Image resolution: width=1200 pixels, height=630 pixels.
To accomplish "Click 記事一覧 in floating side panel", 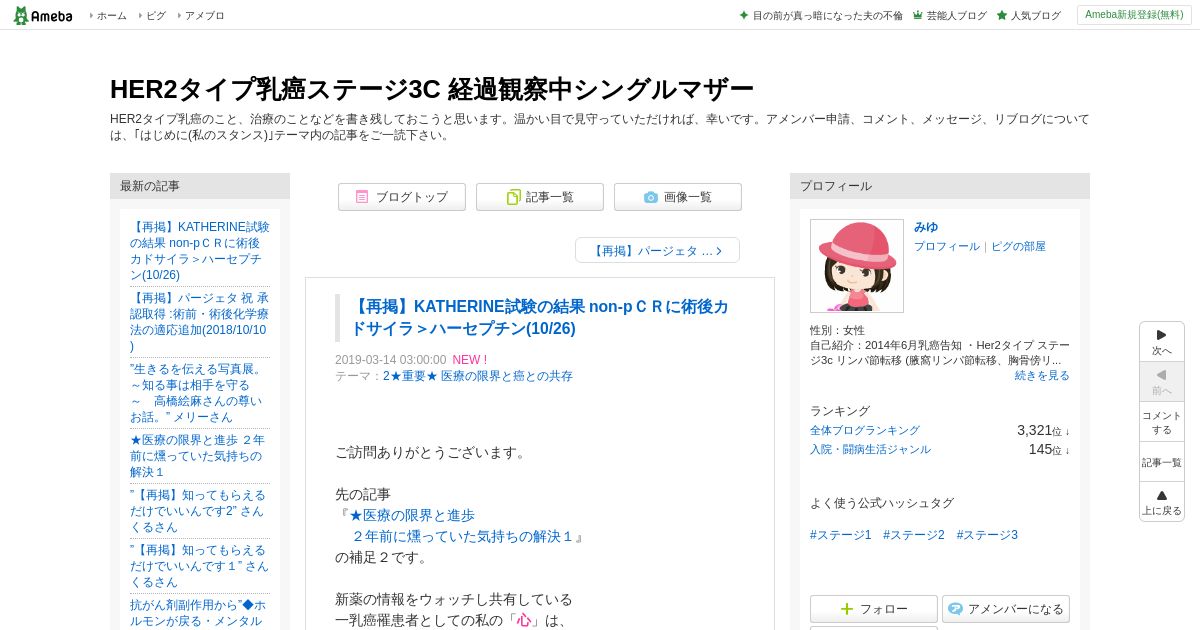I will tap(1162, 462).
